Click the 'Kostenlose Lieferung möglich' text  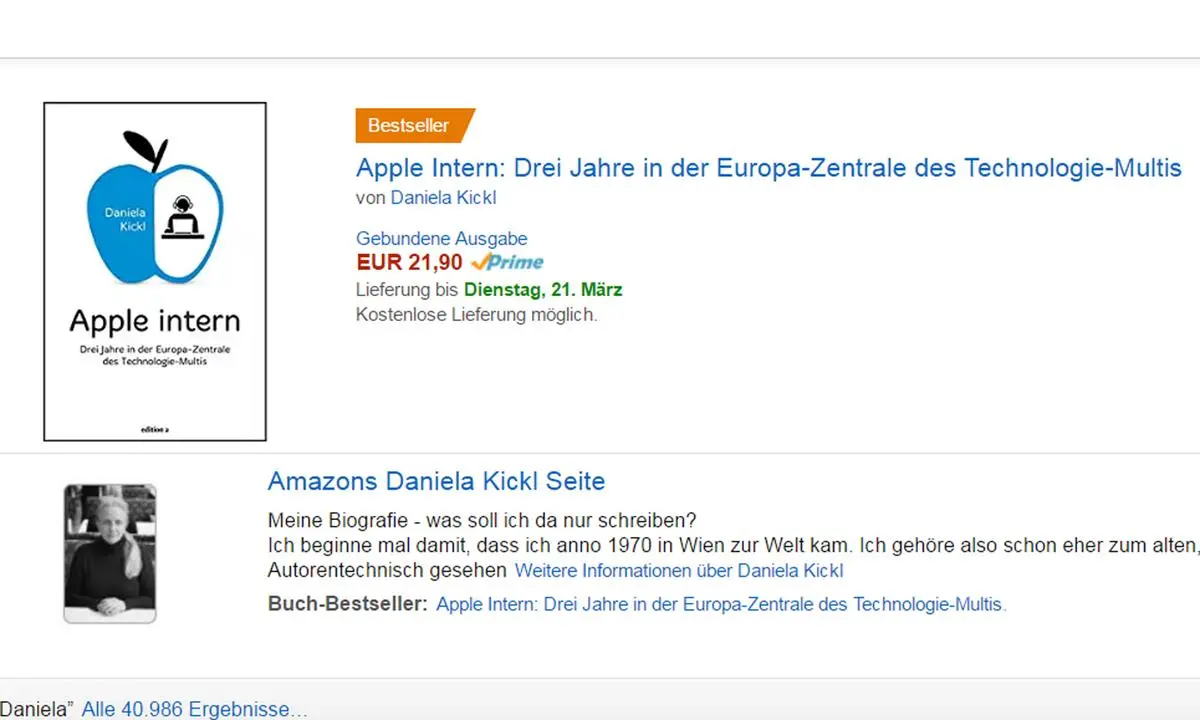pyautogui.click(x=476, y=315)
